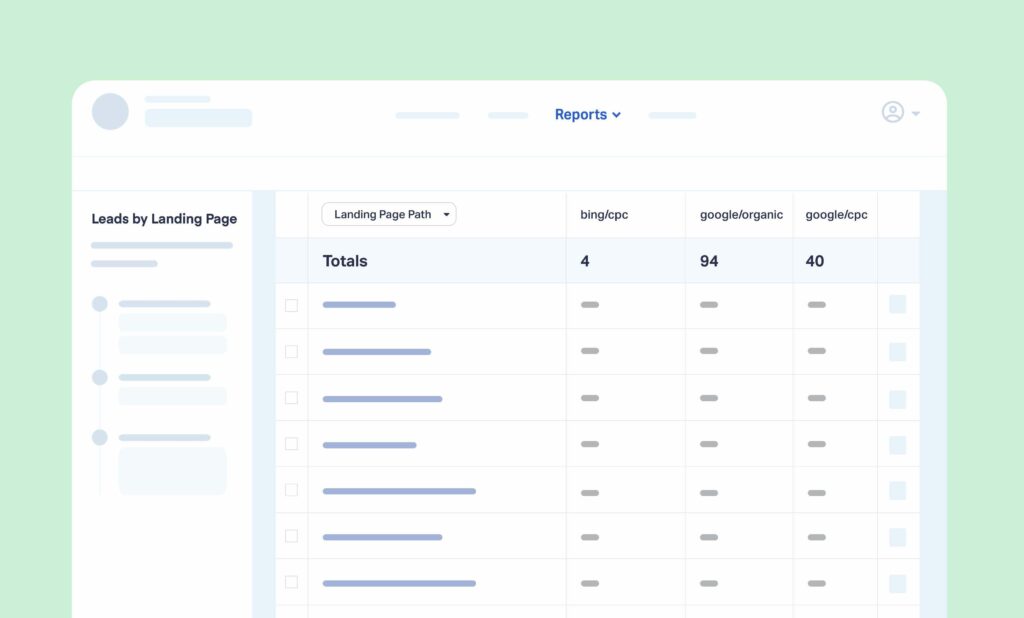Click the first placeholder nav item left of Reports
The height and width of the screenshot is (618, 1024).
tap(427, 116)
